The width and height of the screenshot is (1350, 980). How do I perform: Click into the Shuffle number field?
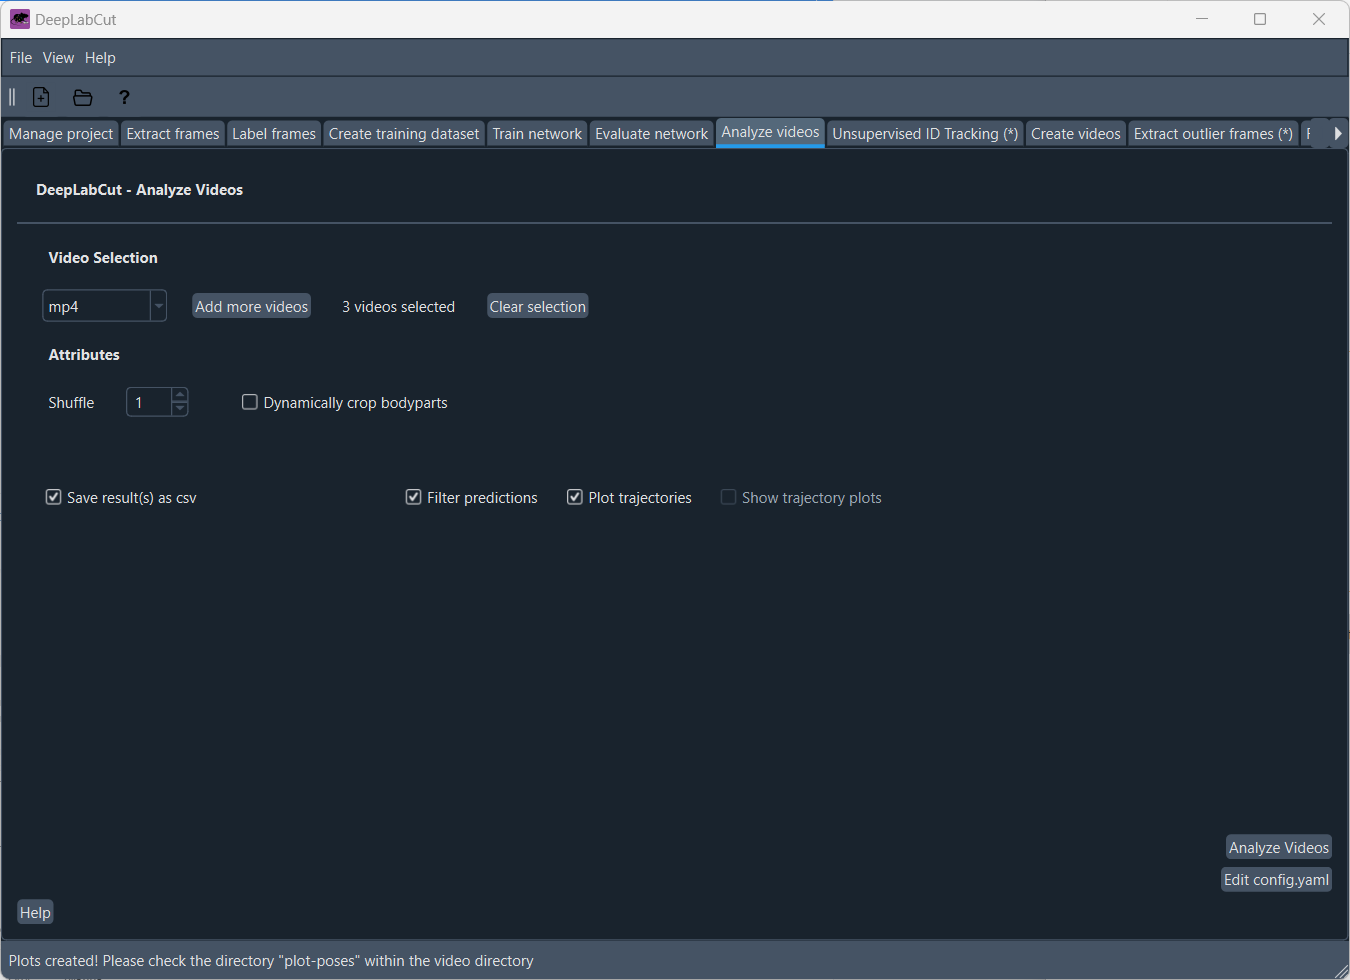(149, 402)
